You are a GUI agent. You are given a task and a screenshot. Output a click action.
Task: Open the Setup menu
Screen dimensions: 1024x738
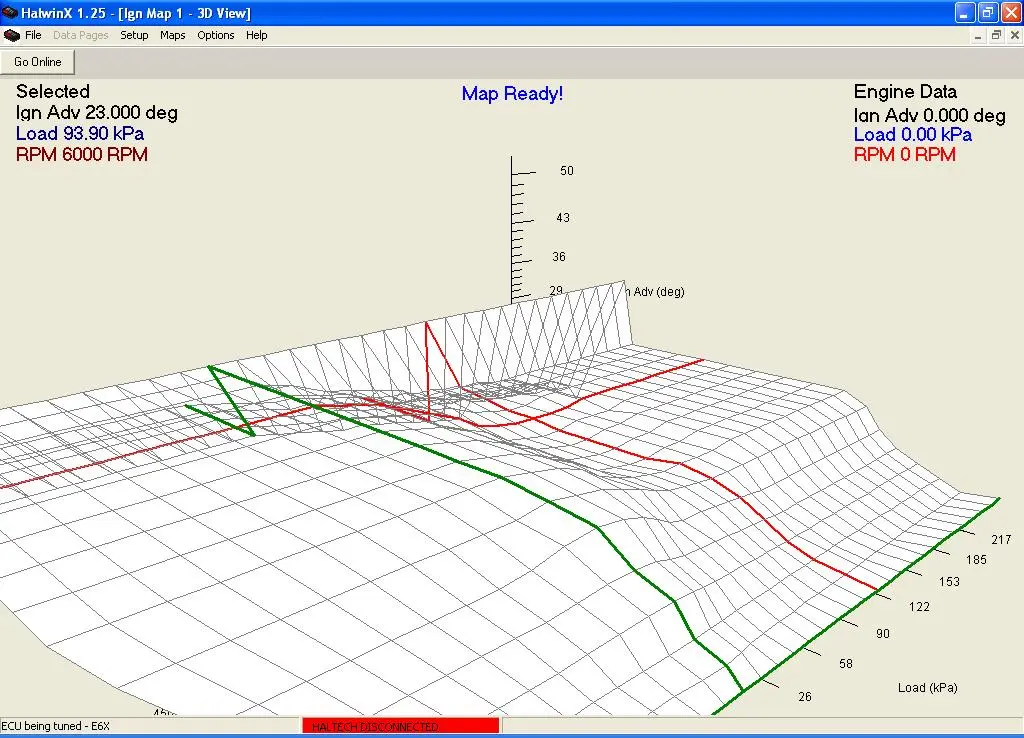(x=134, y=35)
